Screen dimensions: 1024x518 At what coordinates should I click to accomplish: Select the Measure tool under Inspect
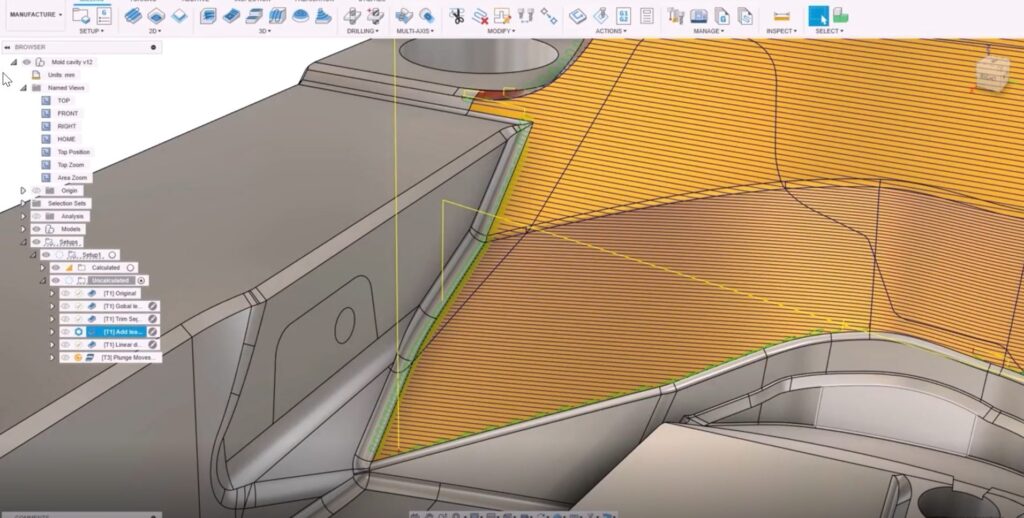(x=781, y=16)
